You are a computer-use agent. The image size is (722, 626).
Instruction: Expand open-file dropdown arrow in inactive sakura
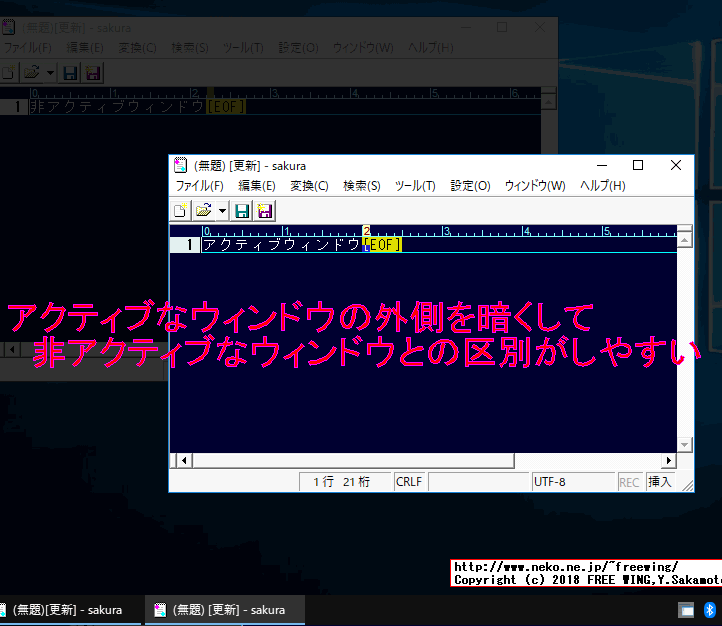[50, 72]
